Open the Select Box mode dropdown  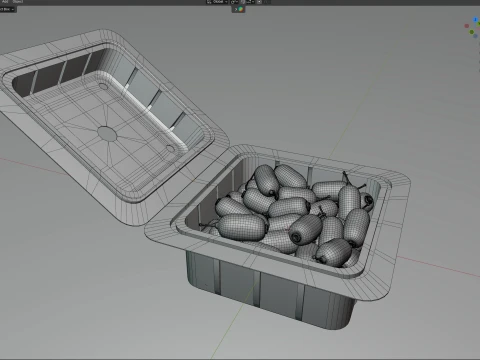click(x=7, y=9)
